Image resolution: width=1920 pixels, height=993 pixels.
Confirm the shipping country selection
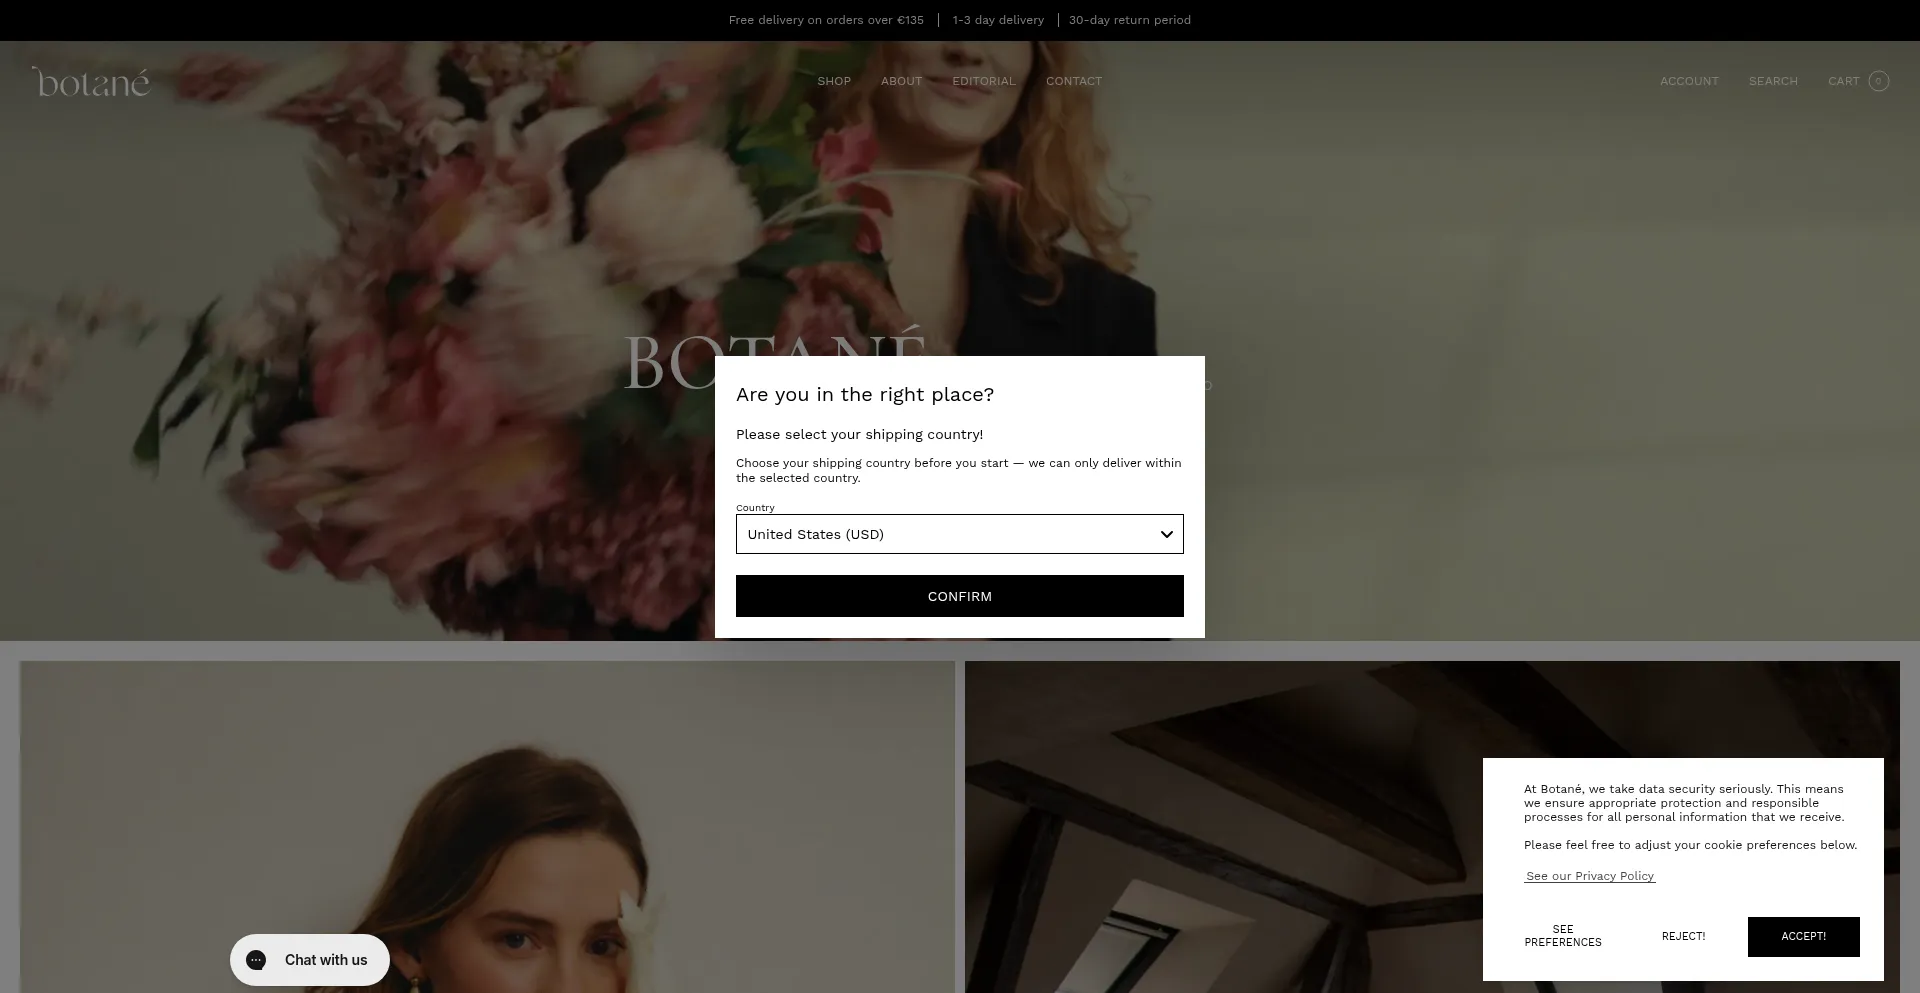click(x=959, y=596)
